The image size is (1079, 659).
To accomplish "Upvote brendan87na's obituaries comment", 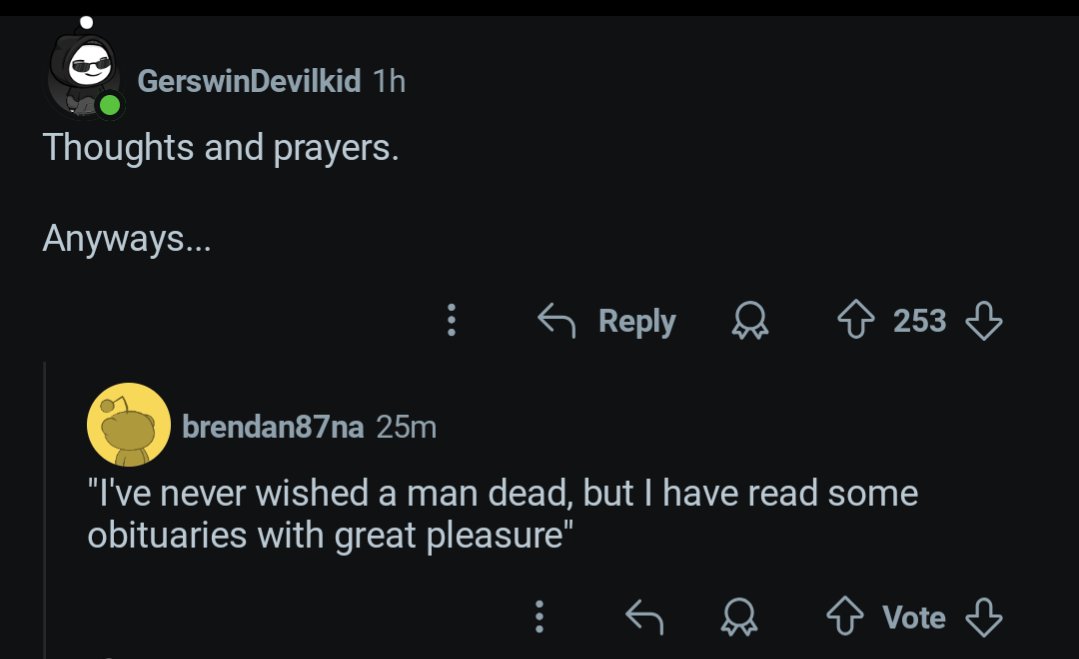I will [844, 616].
